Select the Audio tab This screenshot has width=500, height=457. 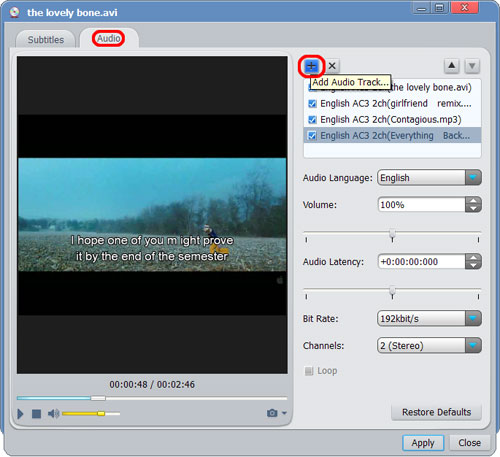(x=109, y=38)
